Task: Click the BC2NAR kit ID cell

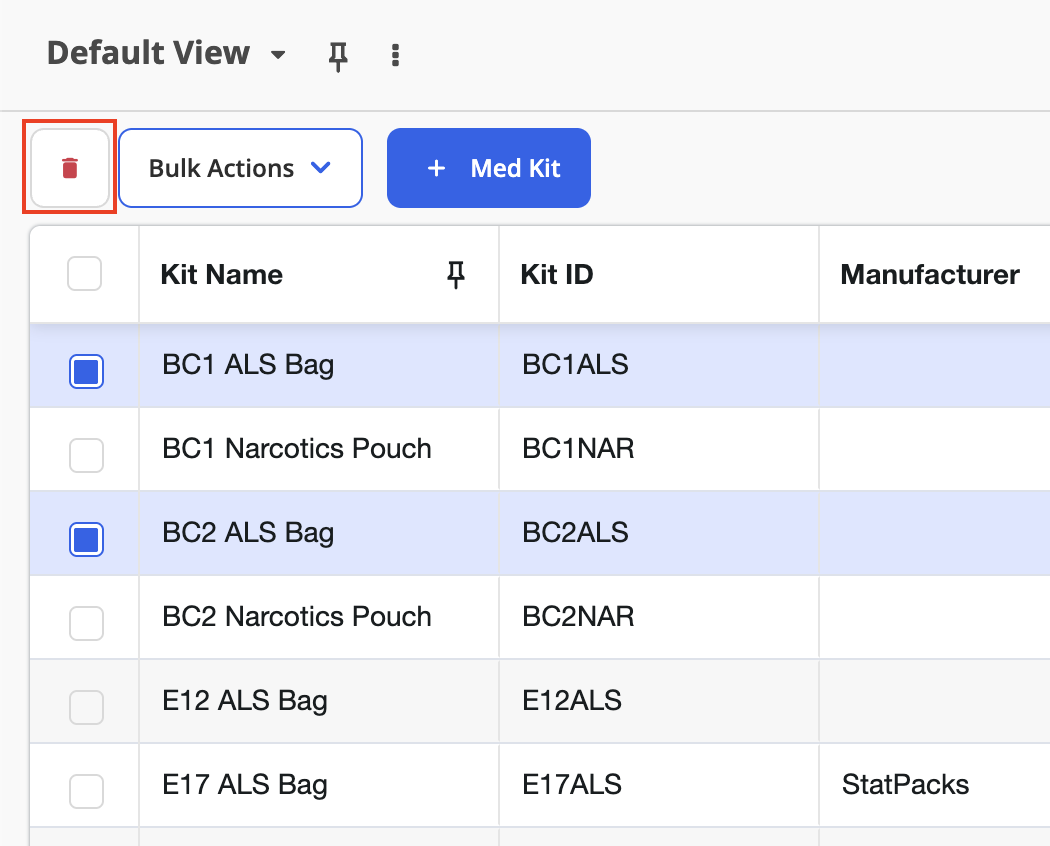Action: click(659, 617)
